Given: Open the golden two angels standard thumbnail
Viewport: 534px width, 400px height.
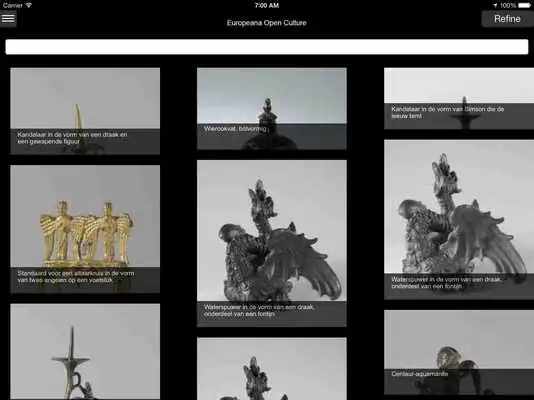Looking at the screenshot, I should pos(85,229).
